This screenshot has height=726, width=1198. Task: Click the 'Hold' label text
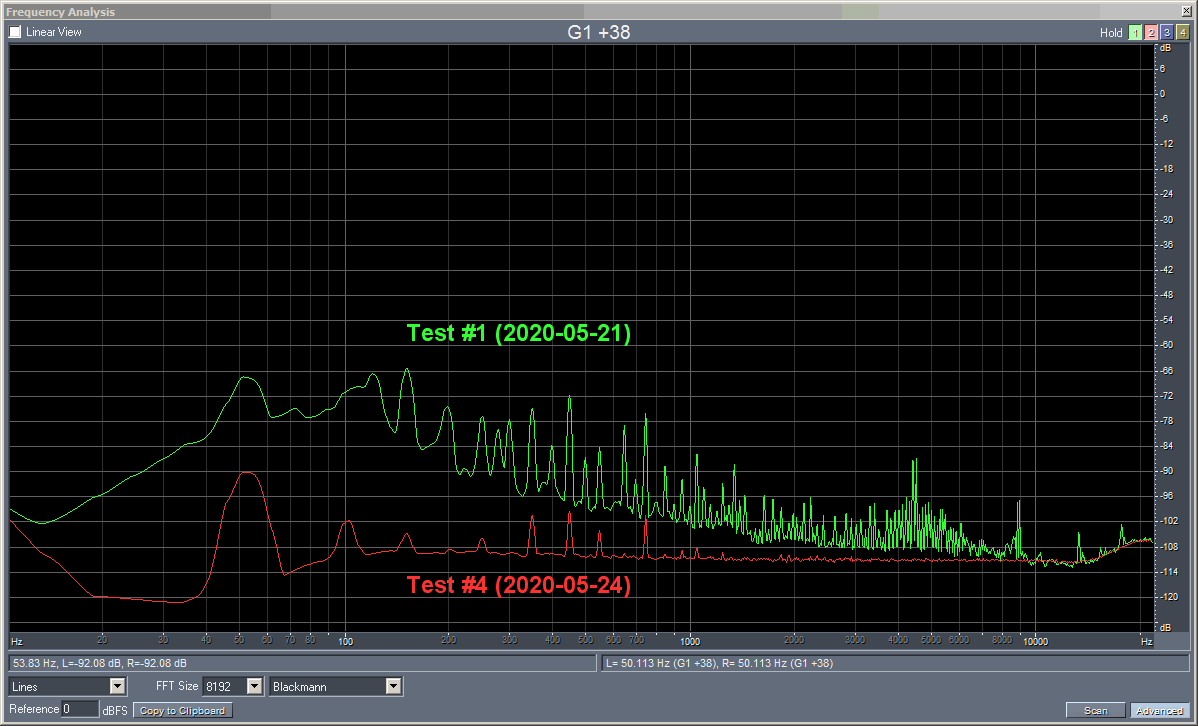pyautogui.click(x=1111, y=33)
